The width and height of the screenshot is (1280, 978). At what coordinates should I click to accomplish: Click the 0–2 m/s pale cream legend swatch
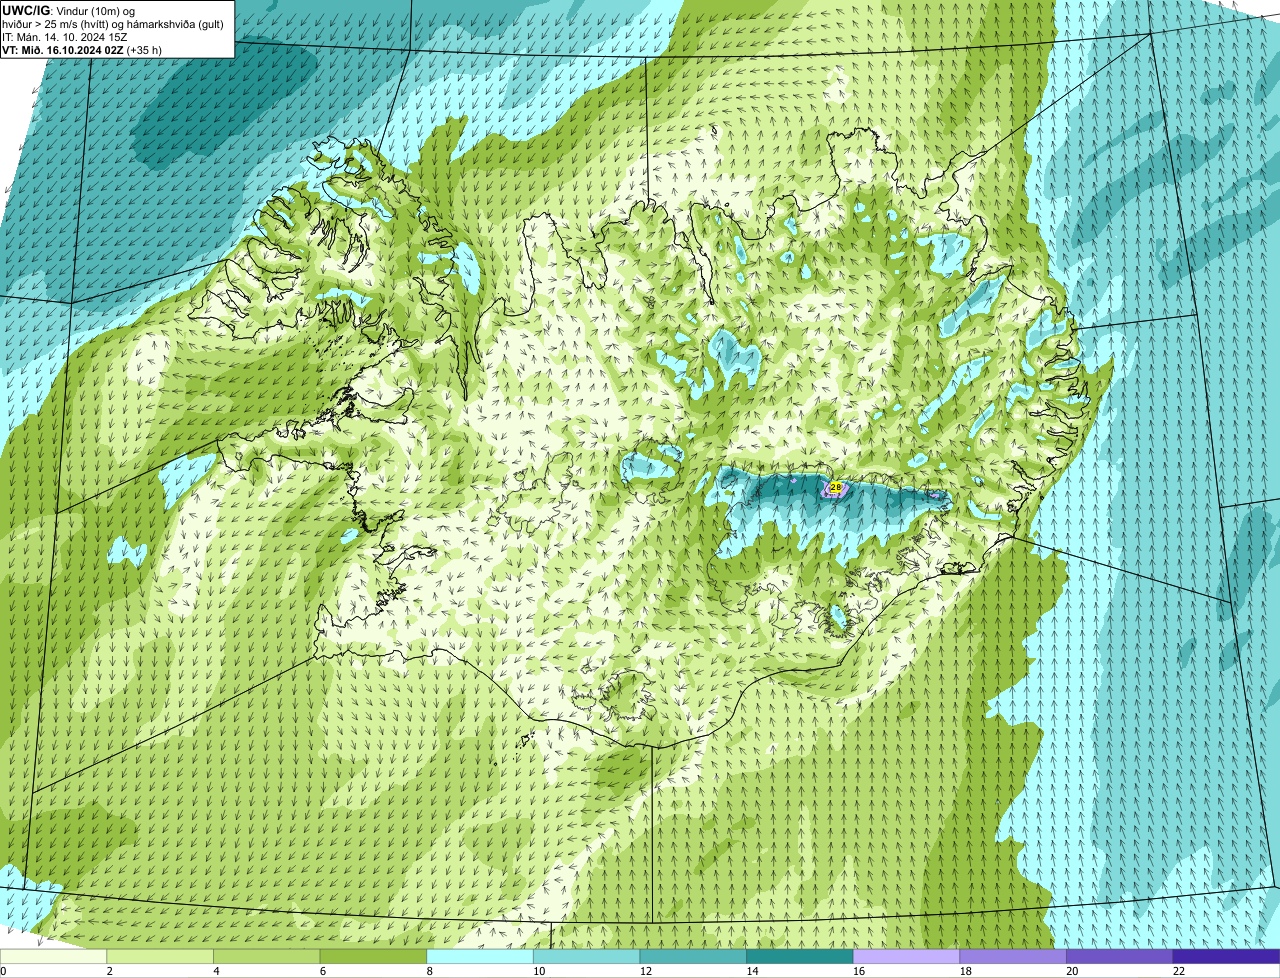click(x=53, y=956)
